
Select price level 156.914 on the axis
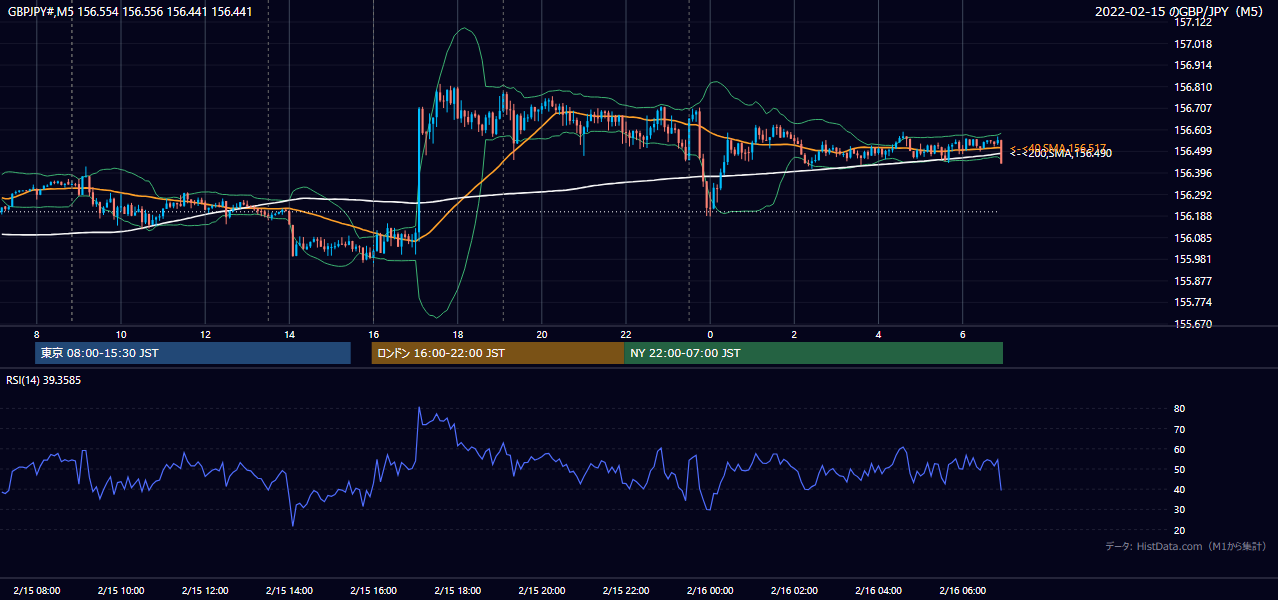1193,65
